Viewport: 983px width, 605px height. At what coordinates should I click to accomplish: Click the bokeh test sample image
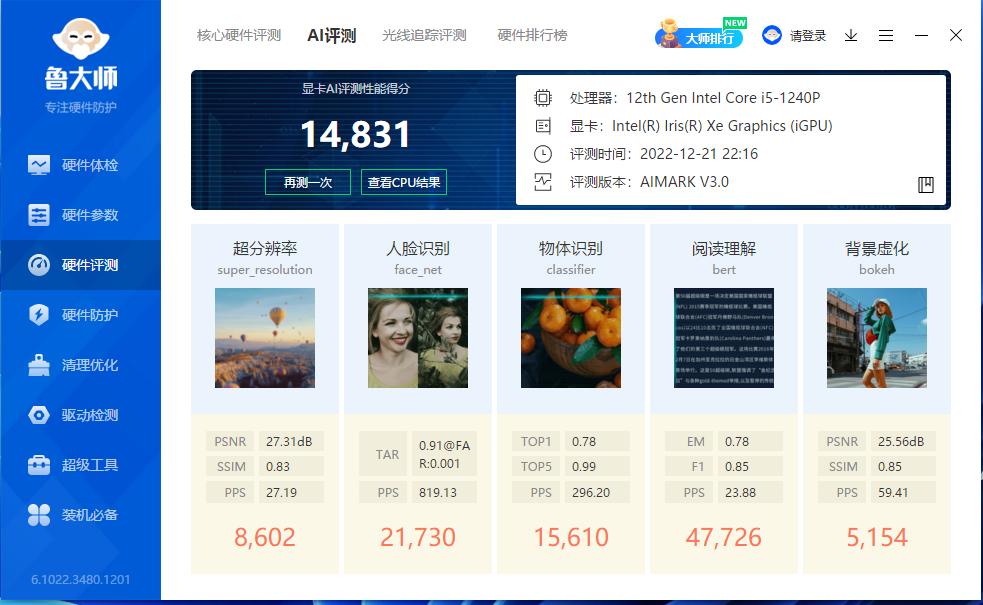point(876,337)
